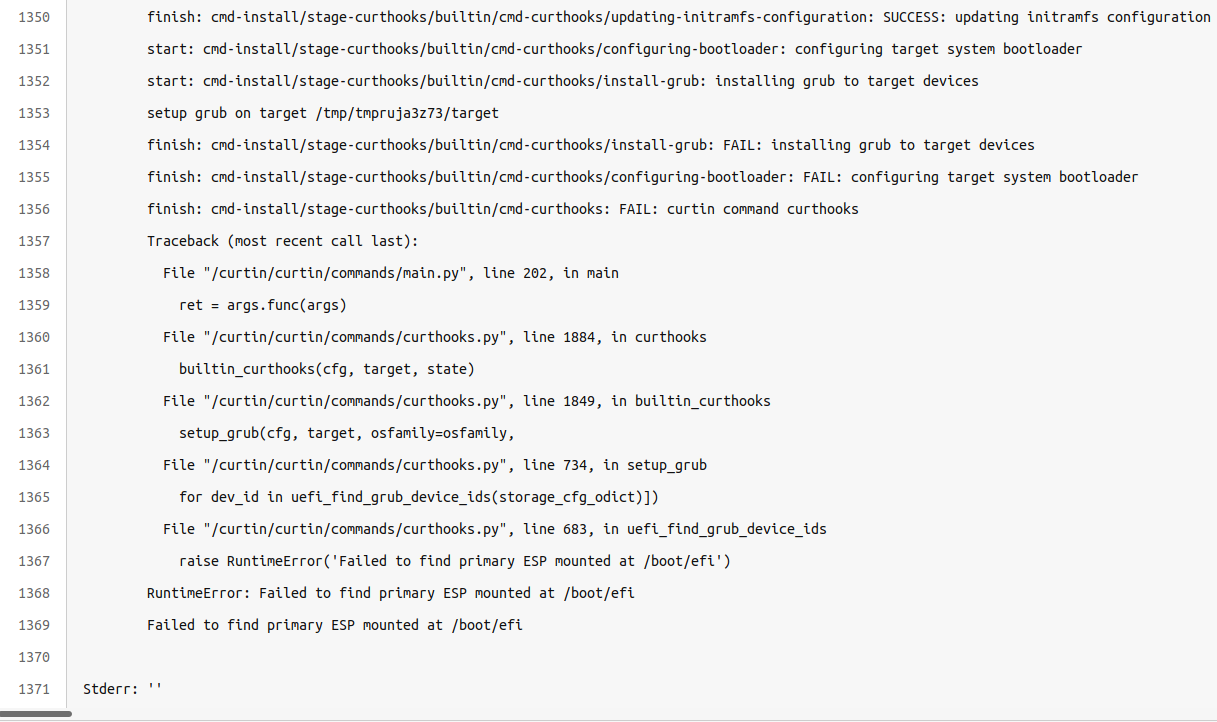Click line number 1355
1217x722 pixels.
point(34,177)
